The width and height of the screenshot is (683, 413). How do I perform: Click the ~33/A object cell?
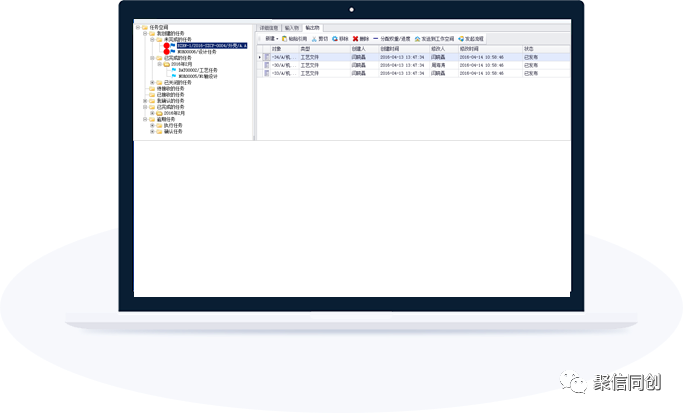[284, 73]
